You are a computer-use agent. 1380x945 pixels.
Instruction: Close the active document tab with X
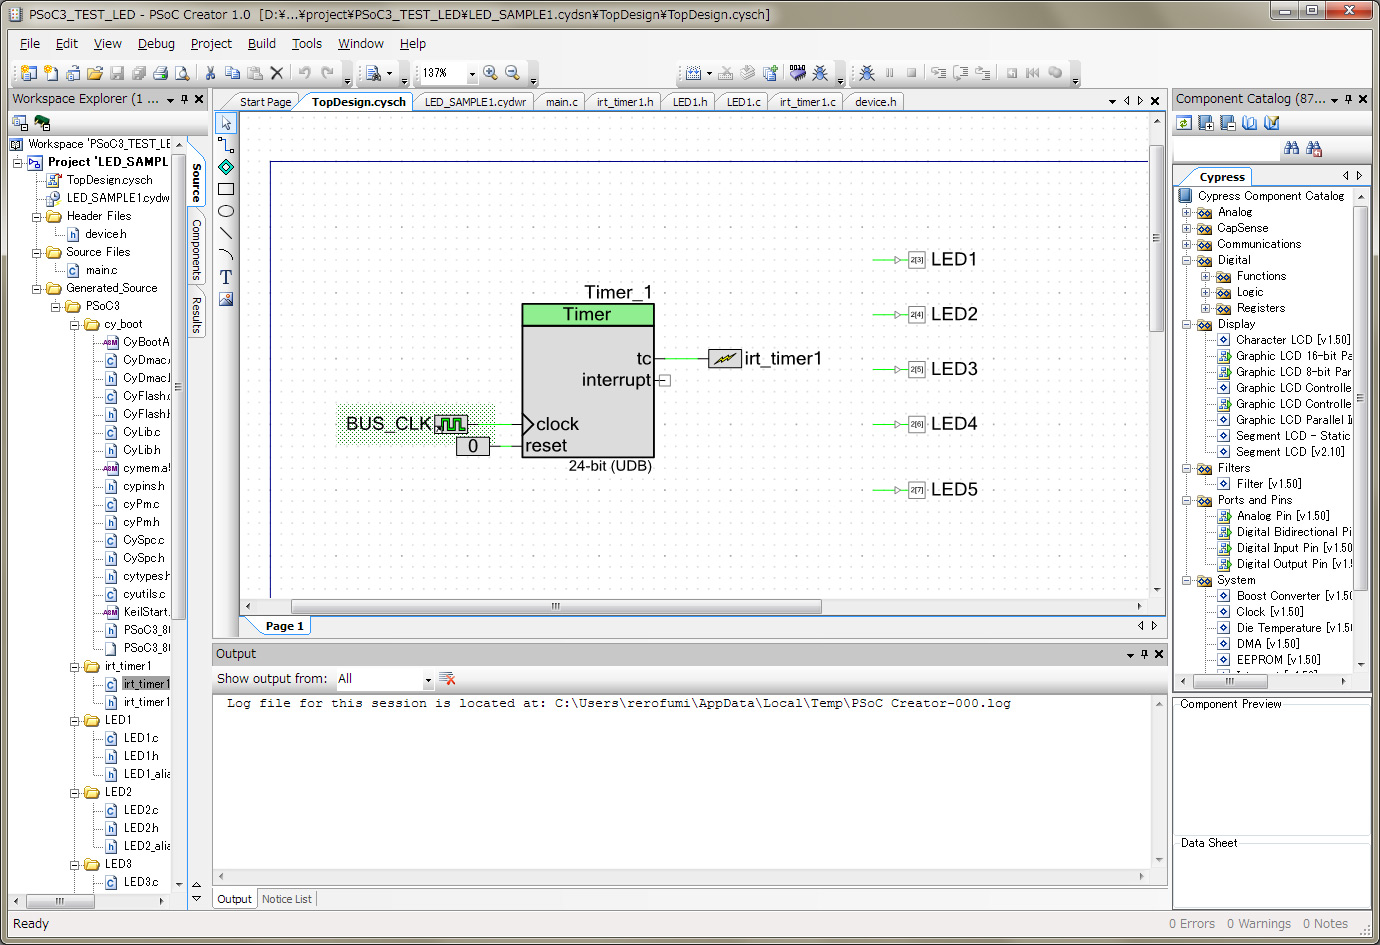[1155, 101]
